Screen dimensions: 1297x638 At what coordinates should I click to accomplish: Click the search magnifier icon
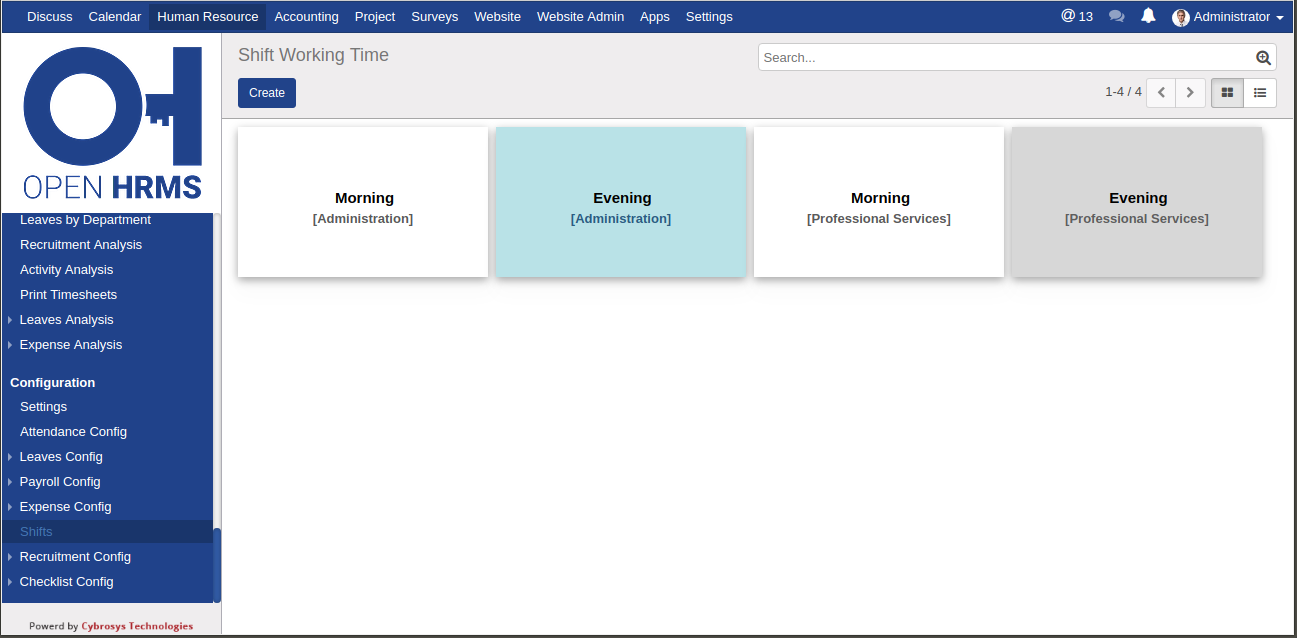pos(1263,58)
